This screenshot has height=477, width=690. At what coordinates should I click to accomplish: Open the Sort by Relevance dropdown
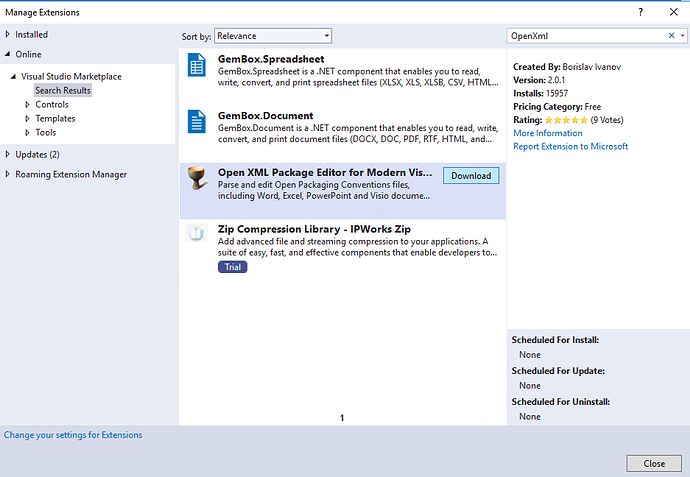(x=272, y=36)
